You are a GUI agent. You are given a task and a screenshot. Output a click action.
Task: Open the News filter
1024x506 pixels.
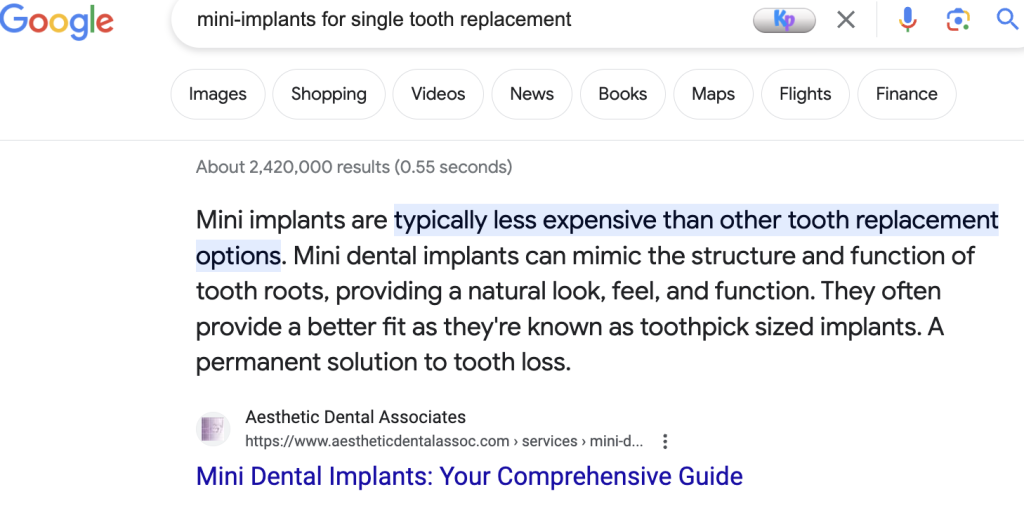coord(531,94)
